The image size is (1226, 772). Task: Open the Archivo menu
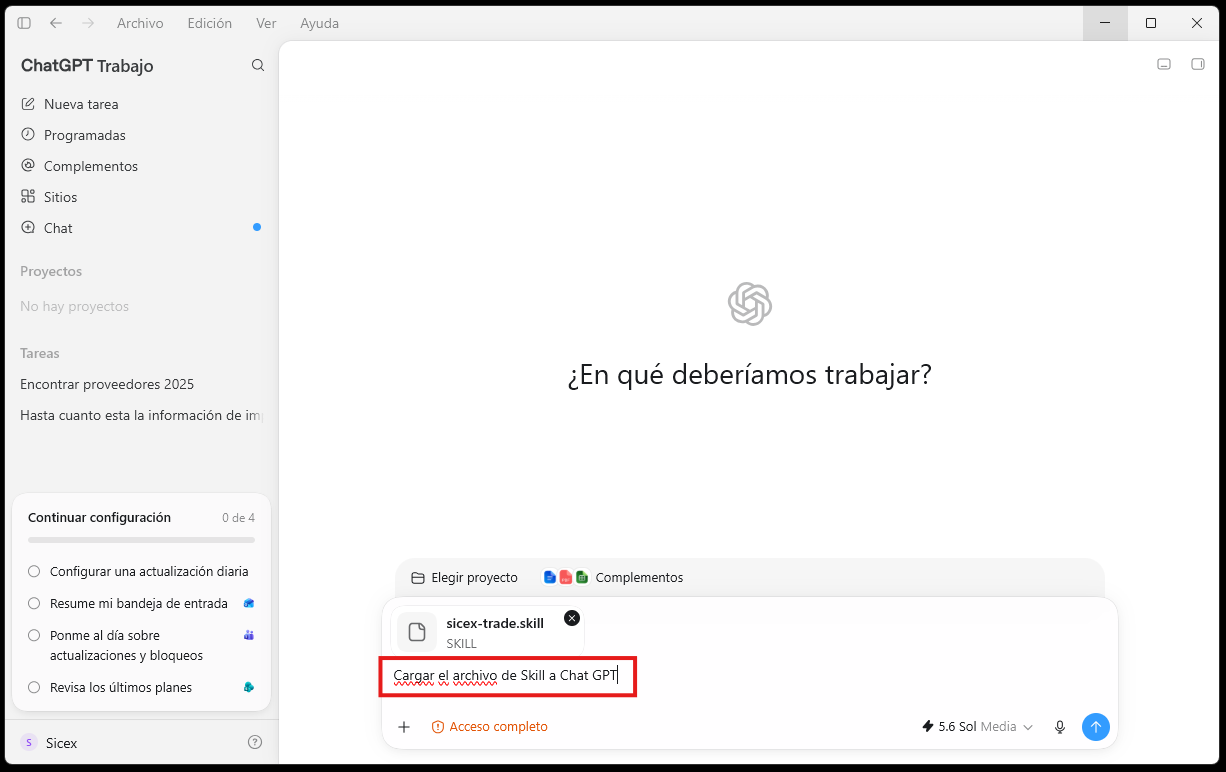tap(140, 23)
